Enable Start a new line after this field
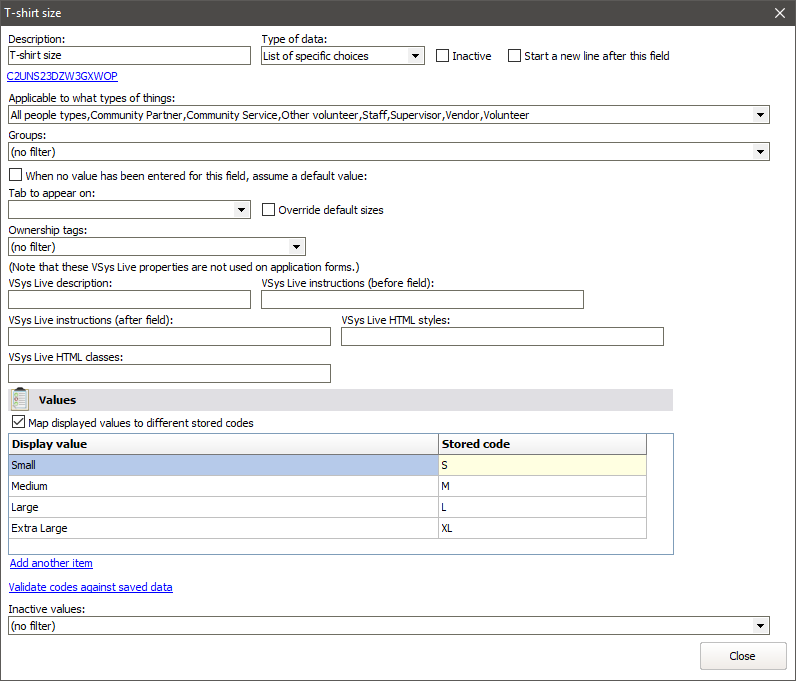 coord(515,56)
